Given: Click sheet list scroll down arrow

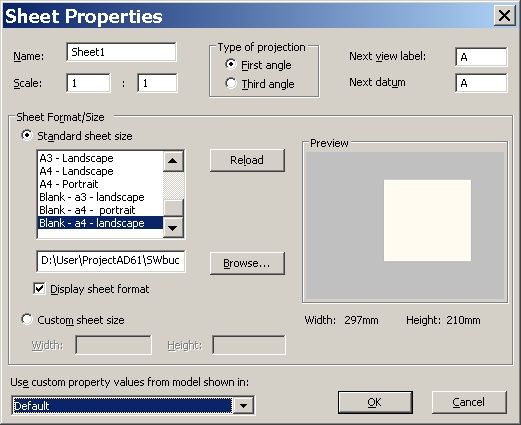Looking at the screenshot, I should 173,228.
